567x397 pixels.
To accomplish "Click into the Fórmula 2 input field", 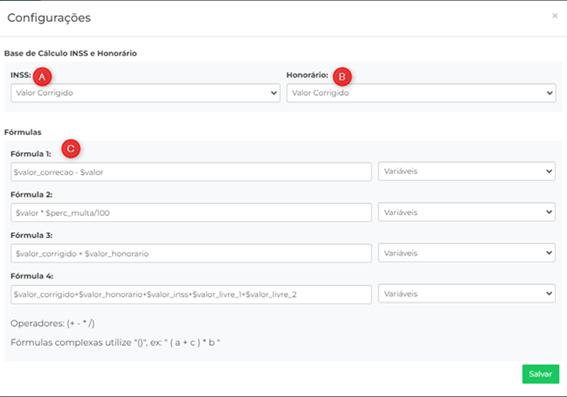I will [x=191, y=213].
